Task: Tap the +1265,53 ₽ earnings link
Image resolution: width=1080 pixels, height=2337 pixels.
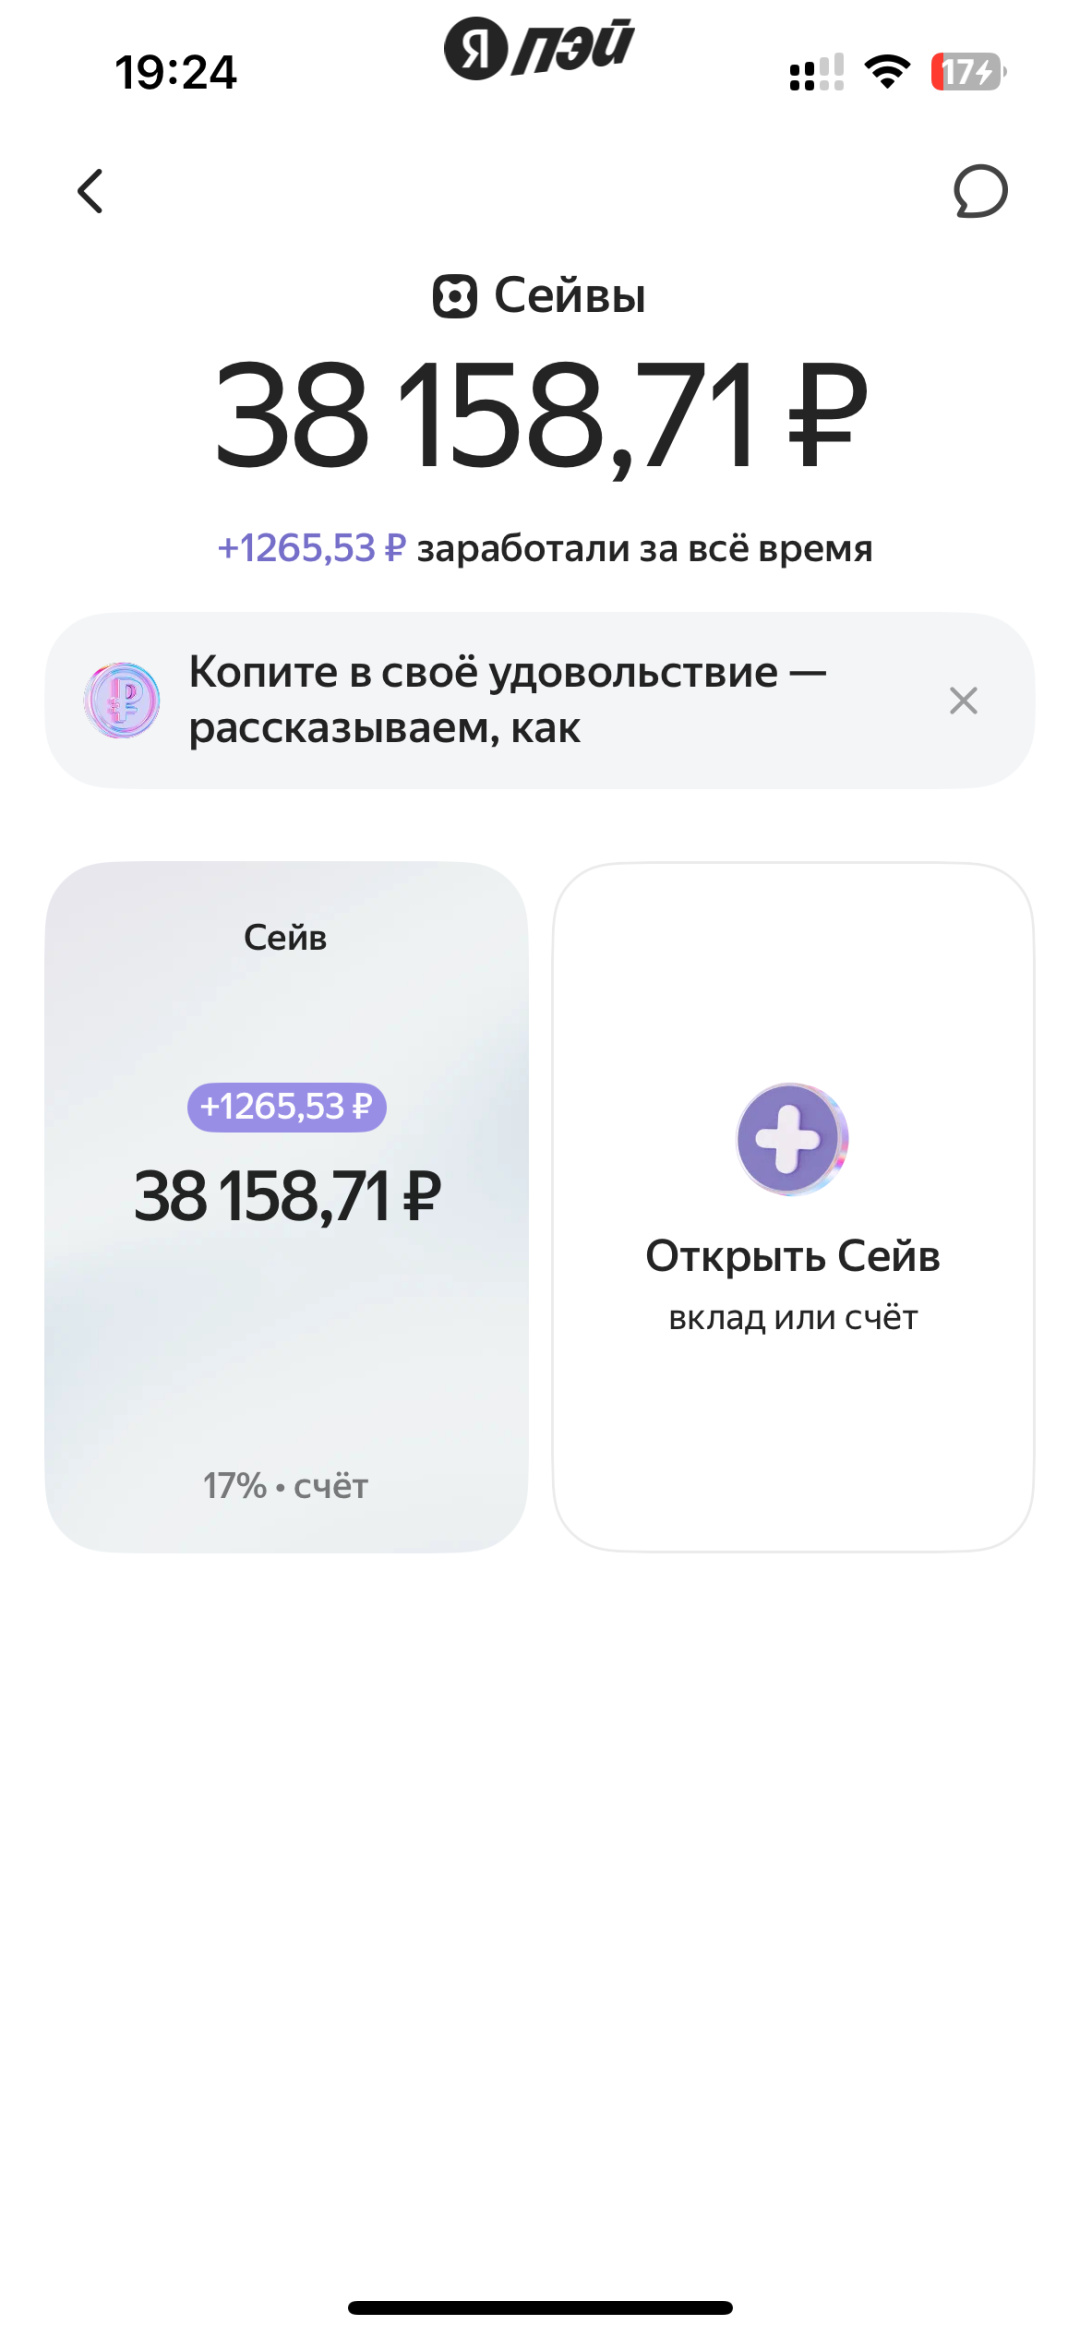Action: (x=310, y=546)
